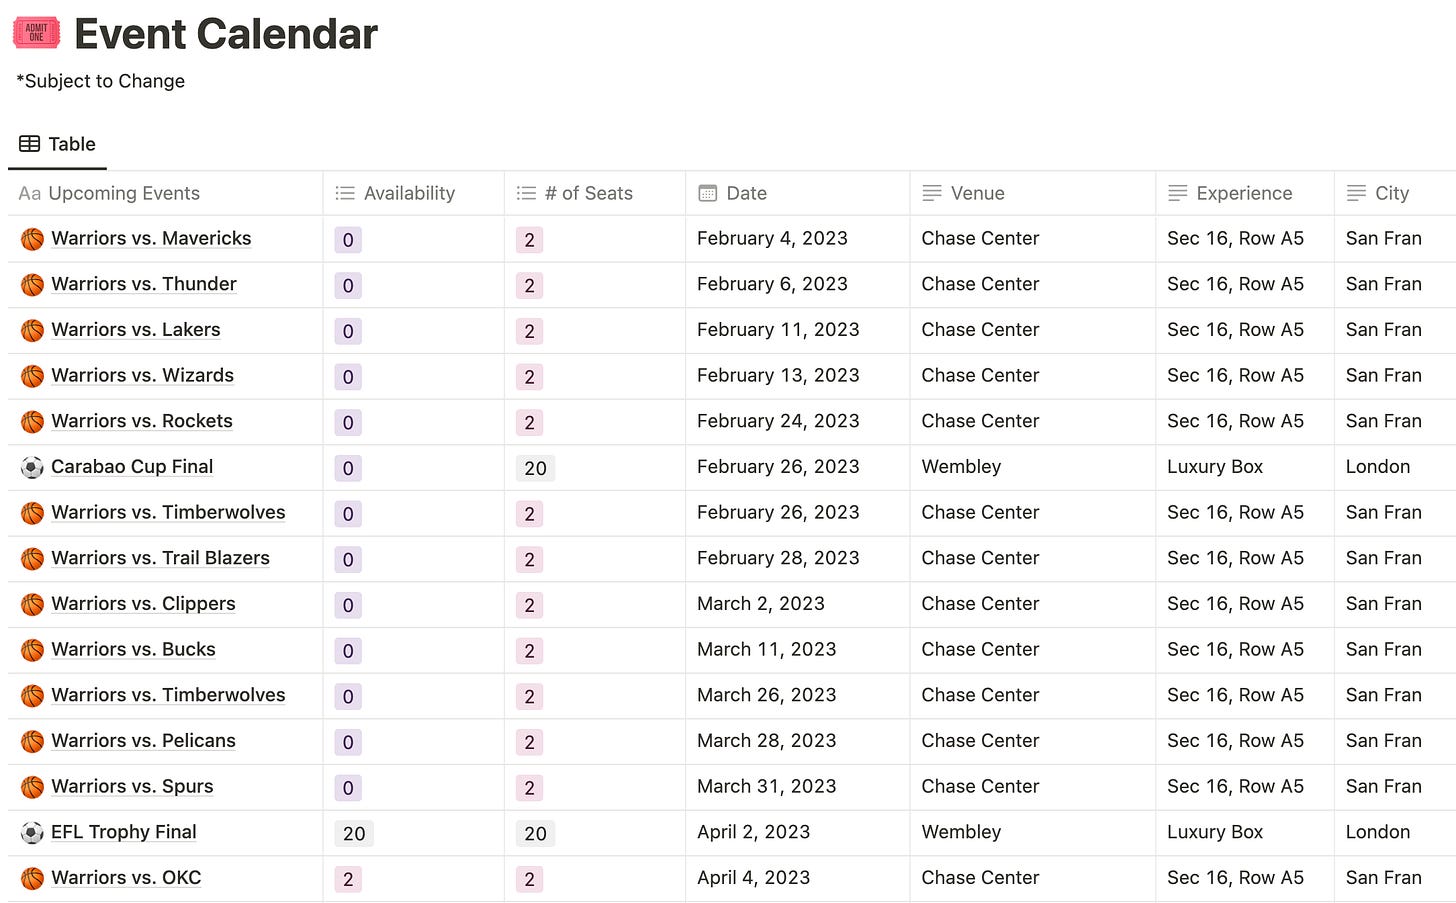Open the Warriors vs. Rockets event
The image size is (1456, 903).
coord(142,421)
